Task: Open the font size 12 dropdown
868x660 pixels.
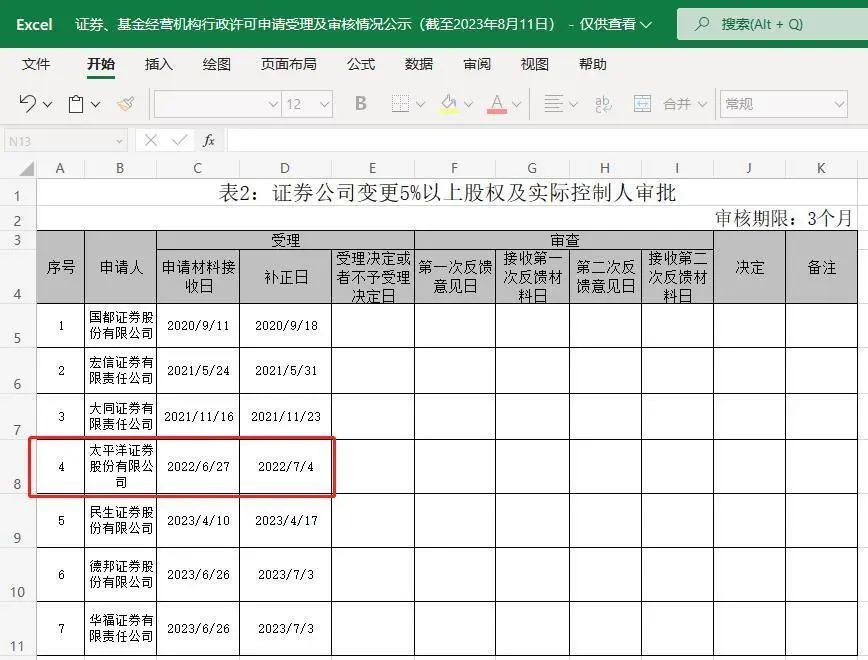Action: point(323,104)
